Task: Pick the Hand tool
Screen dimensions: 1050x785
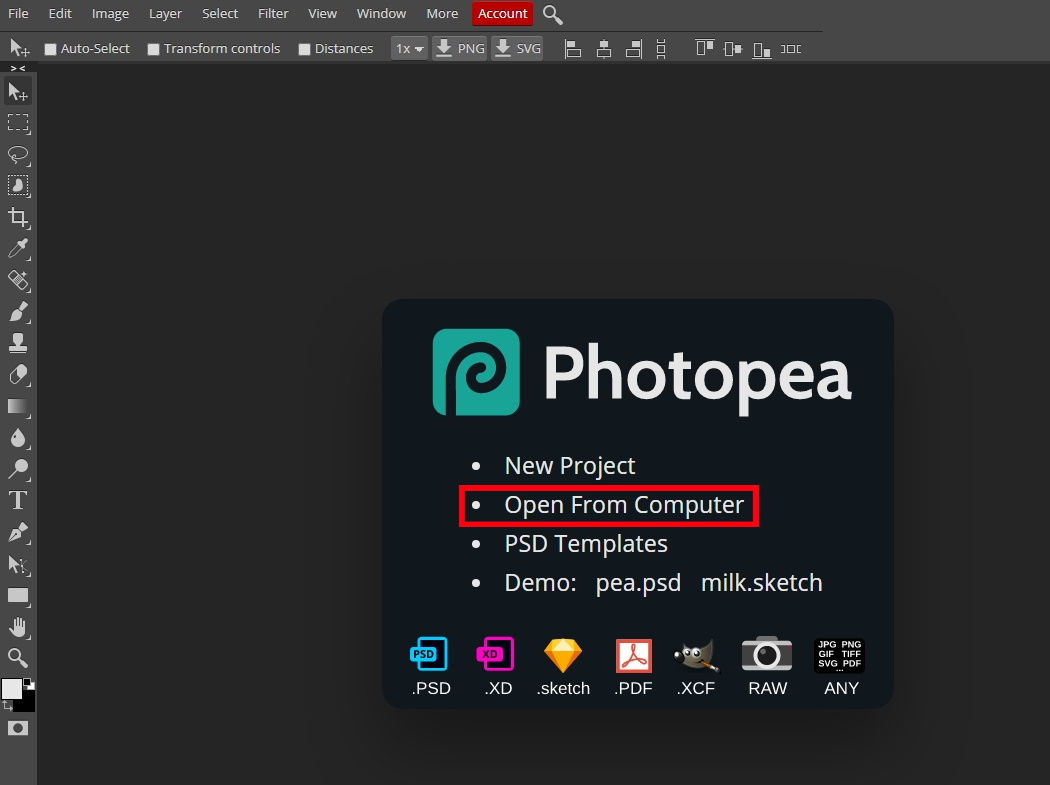Action: tap(18, 627)
